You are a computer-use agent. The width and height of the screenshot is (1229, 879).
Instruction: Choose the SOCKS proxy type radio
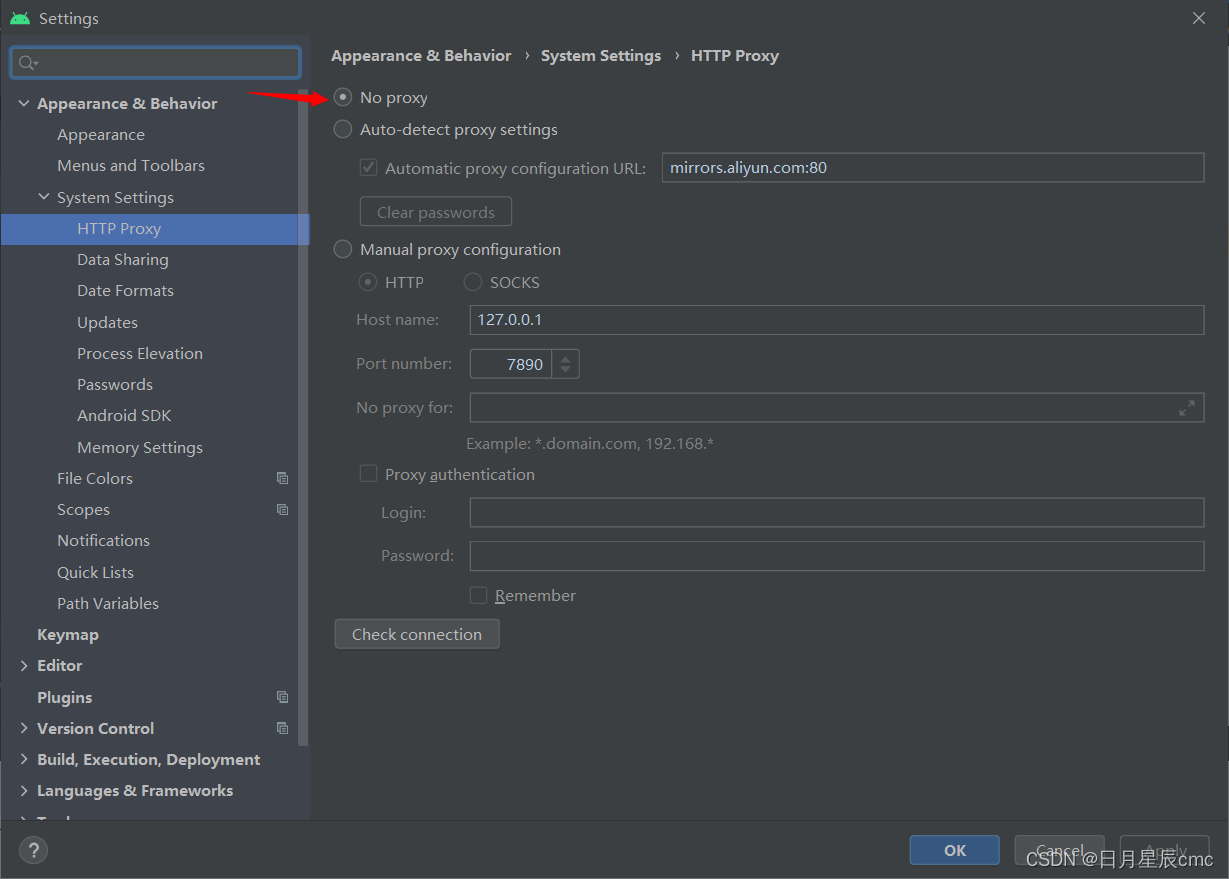click(473, 282)
